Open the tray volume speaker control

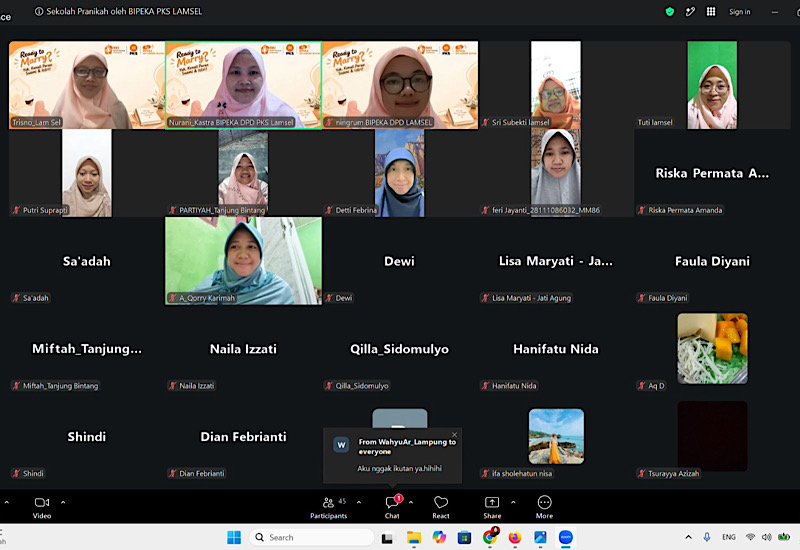766,537
